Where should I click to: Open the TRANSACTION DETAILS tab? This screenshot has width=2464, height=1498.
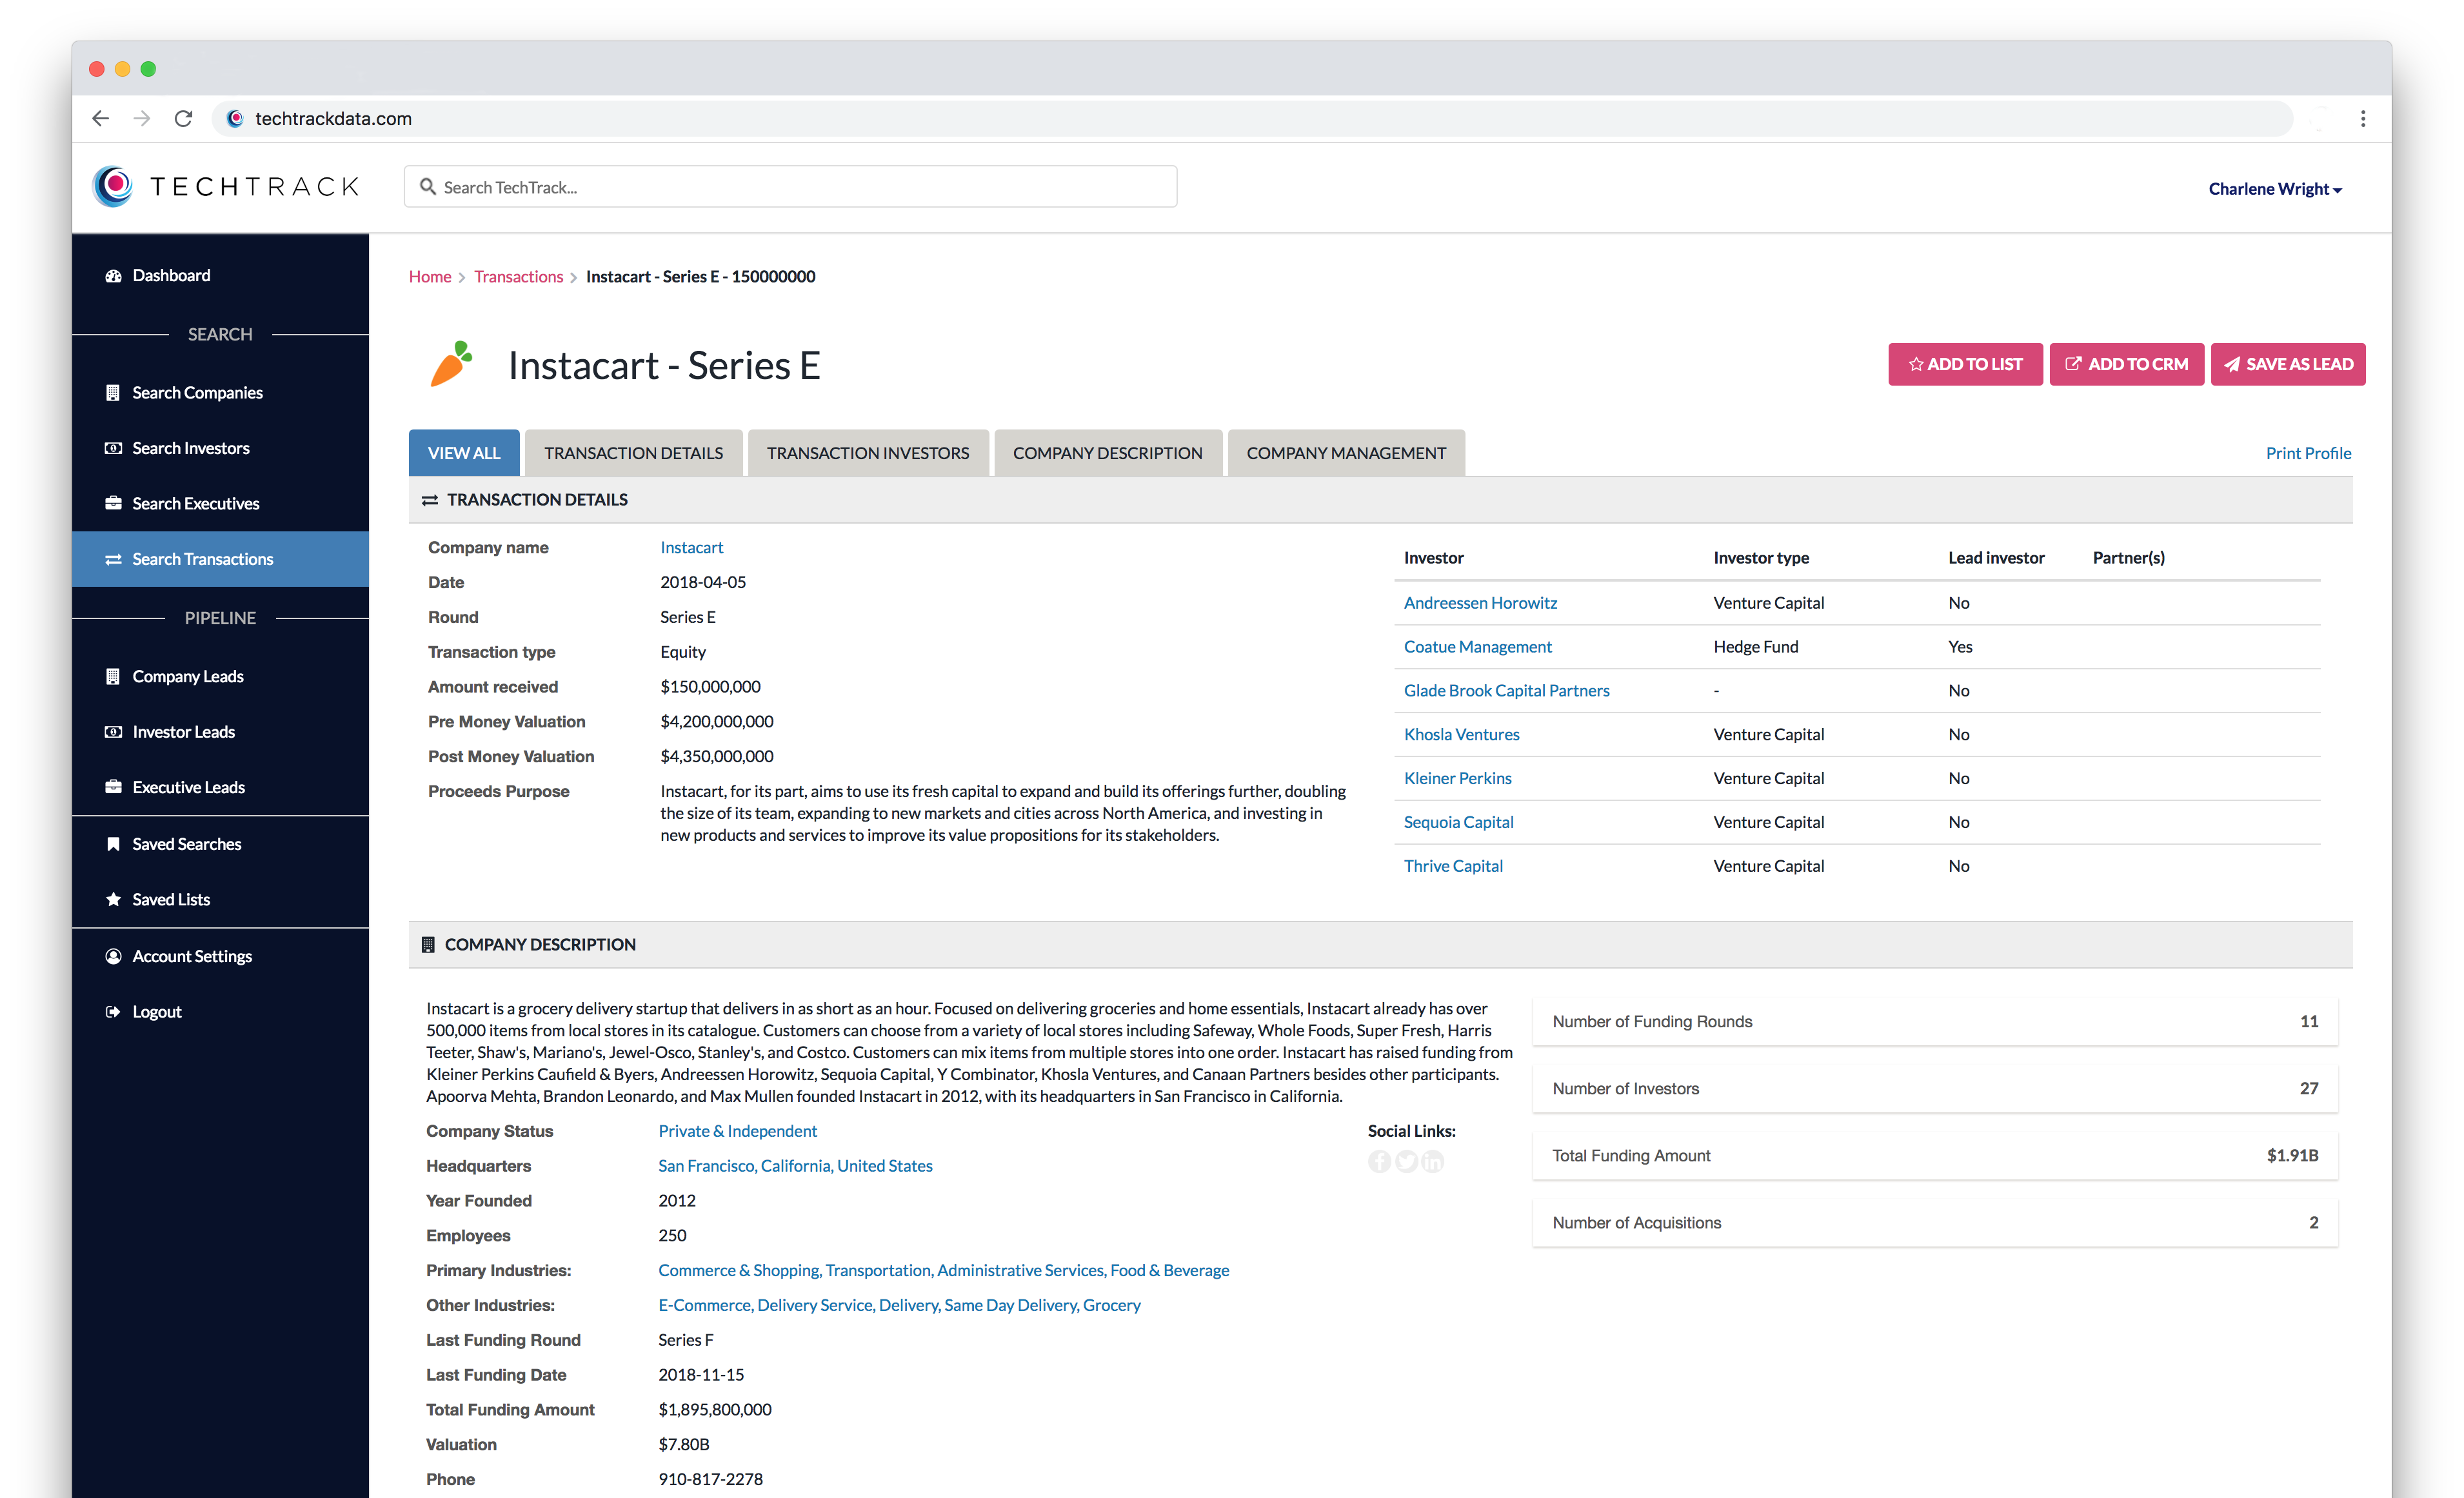(x=633, y=453)
